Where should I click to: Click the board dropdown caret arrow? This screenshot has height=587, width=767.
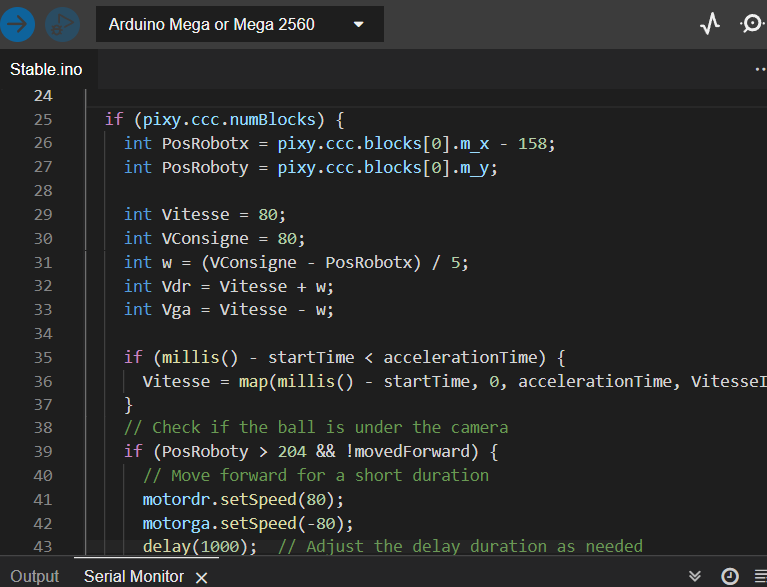(x=359, y=24)
